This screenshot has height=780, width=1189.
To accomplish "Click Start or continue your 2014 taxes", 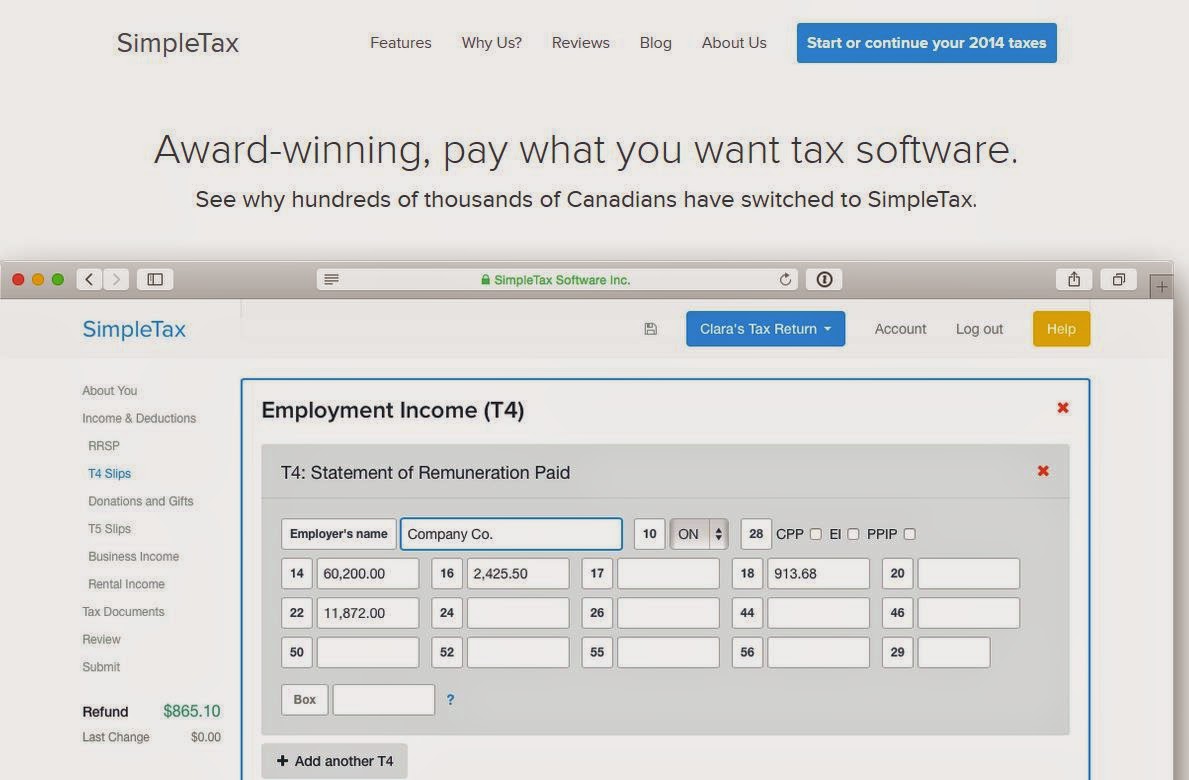I will (926, 43).
